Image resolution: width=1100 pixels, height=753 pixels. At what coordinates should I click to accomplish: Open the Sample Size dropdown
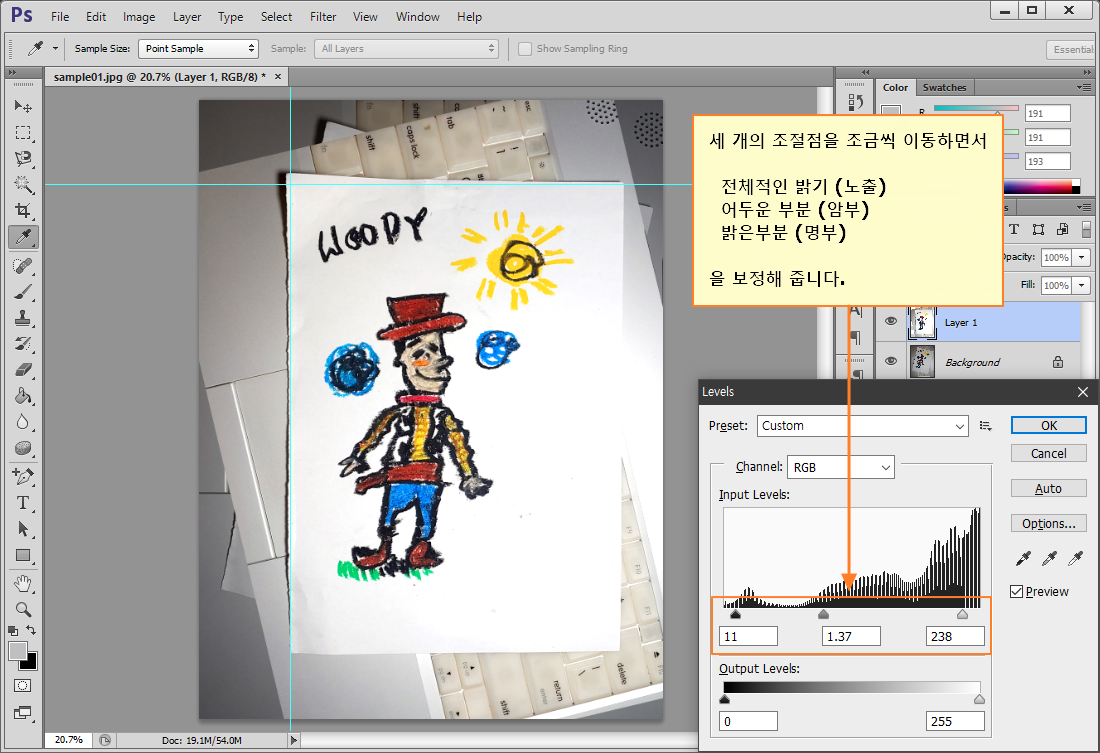click(x=199, y=48)
